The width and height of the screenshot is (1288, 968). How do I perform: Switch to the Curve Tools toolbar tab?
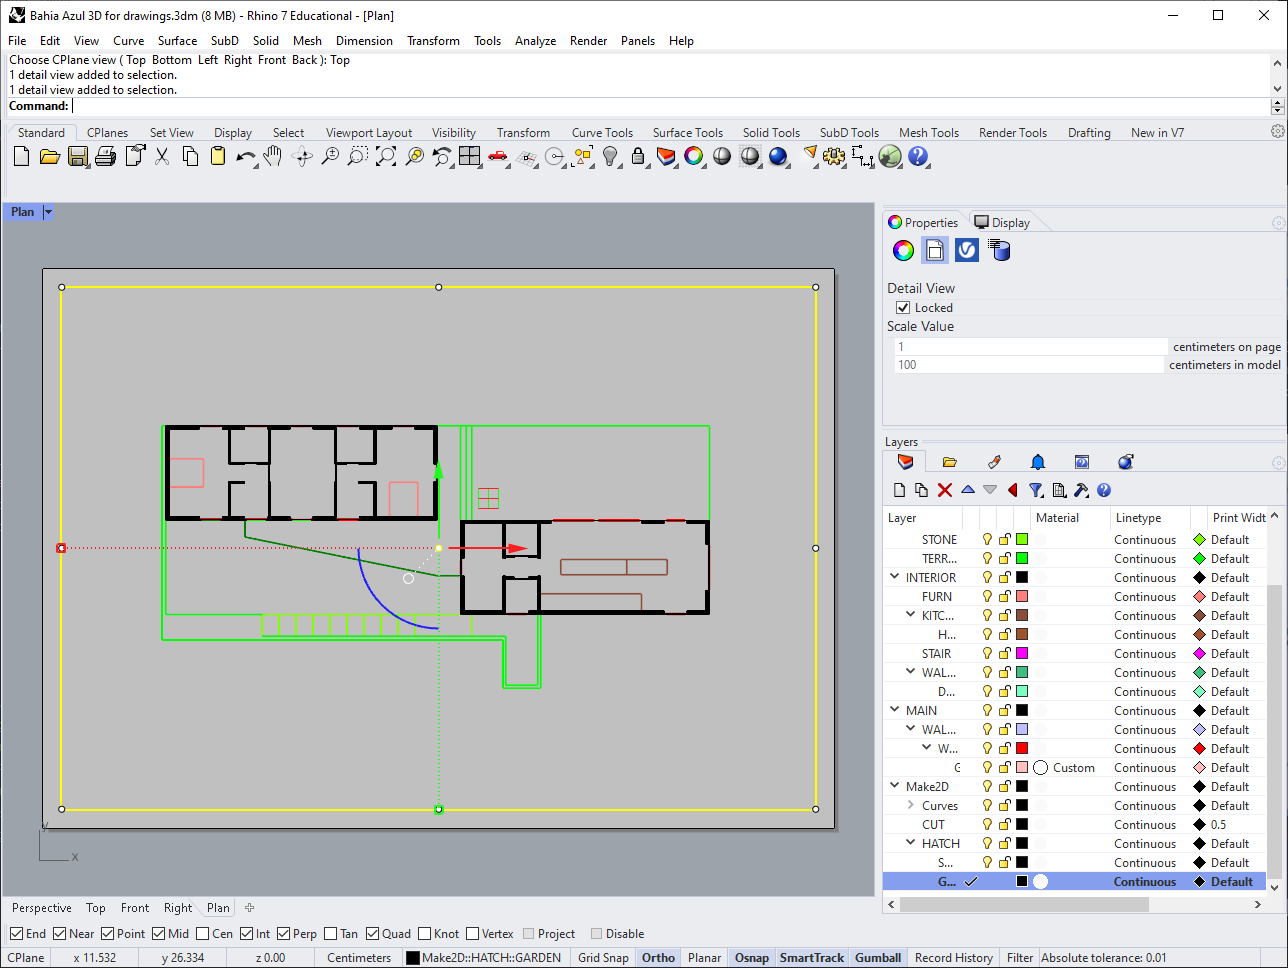[602, 133]
